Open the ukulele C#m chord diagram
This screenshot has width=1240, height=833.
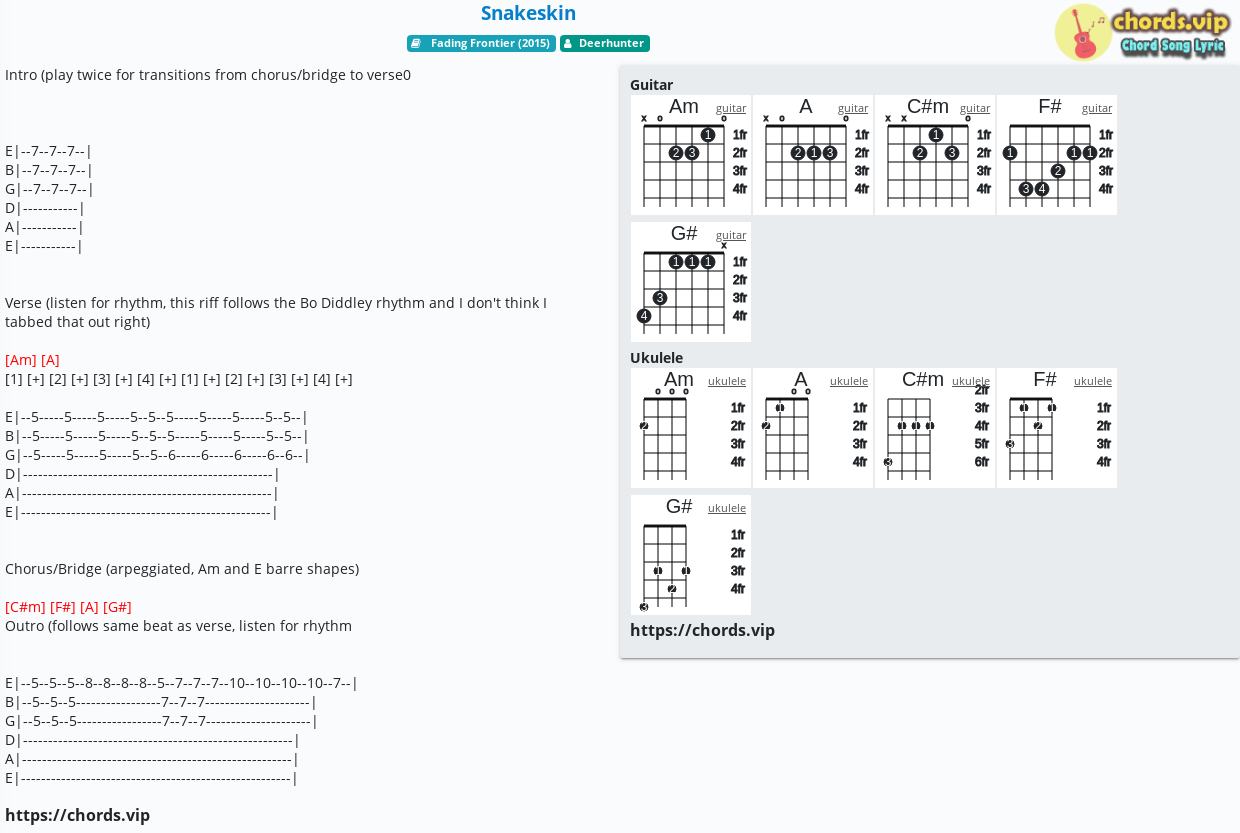tap(935, 428)
